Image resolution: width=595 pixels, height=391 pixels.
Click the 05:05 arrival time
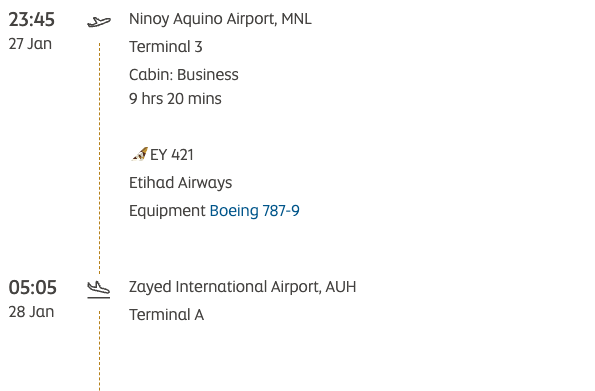(x=33, y=287)
